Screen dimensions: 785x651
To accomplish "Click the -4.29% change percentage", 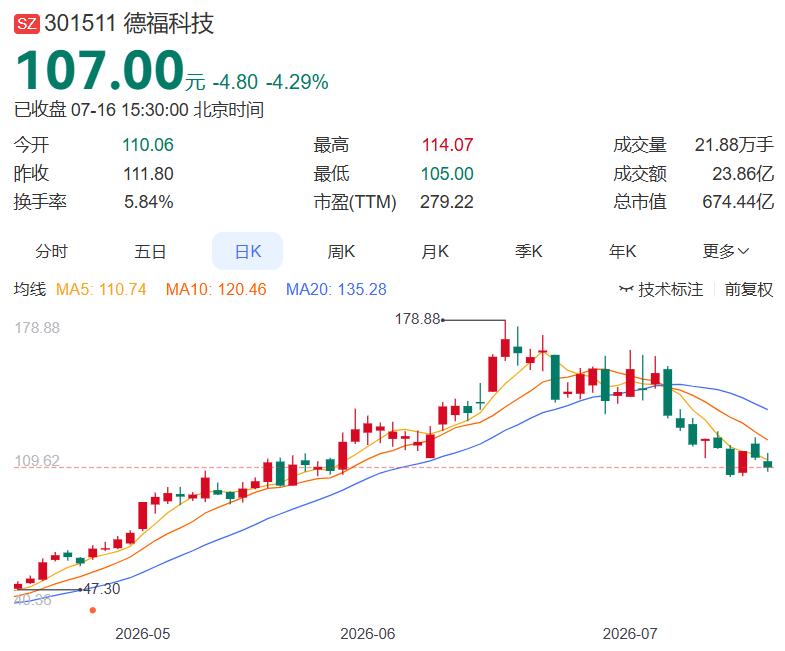I will (297, 82).
